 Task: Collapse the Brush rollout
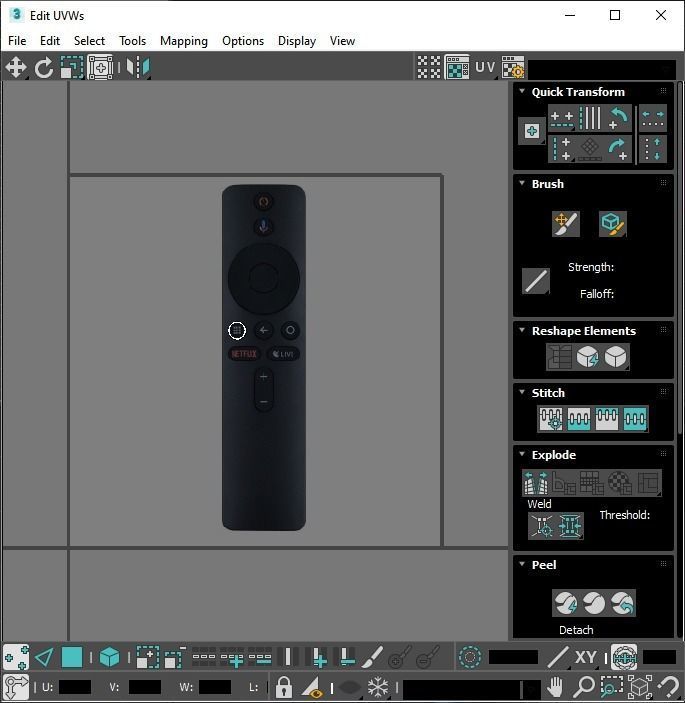click(522, 183)
